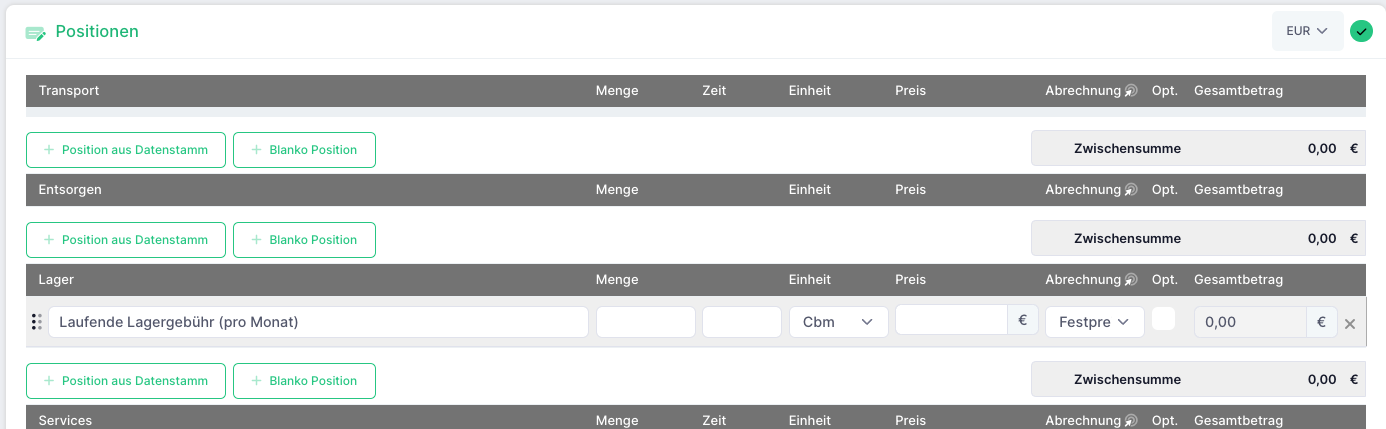
Task: Add Blanko Position under Transport
Action: 304,150
